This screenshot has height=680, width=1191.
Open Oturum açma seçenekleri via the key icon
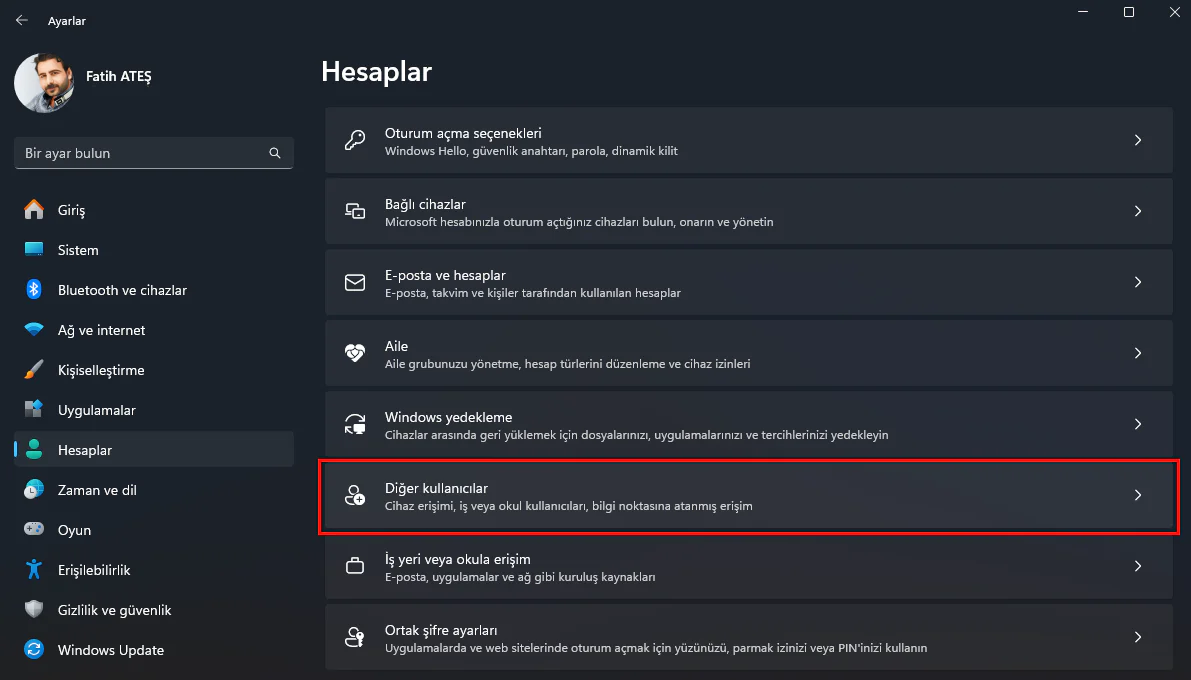tap(355, 140)
